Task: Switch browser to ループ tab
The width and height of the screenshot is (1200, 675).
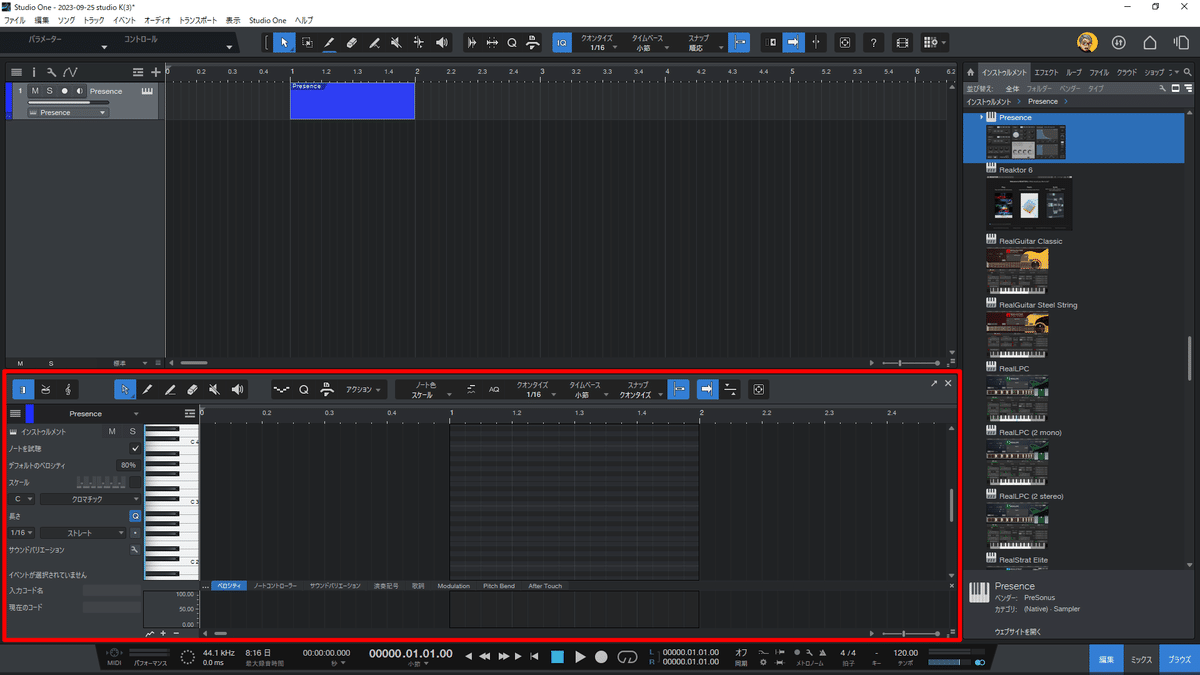Action: tap(1074, 72)
